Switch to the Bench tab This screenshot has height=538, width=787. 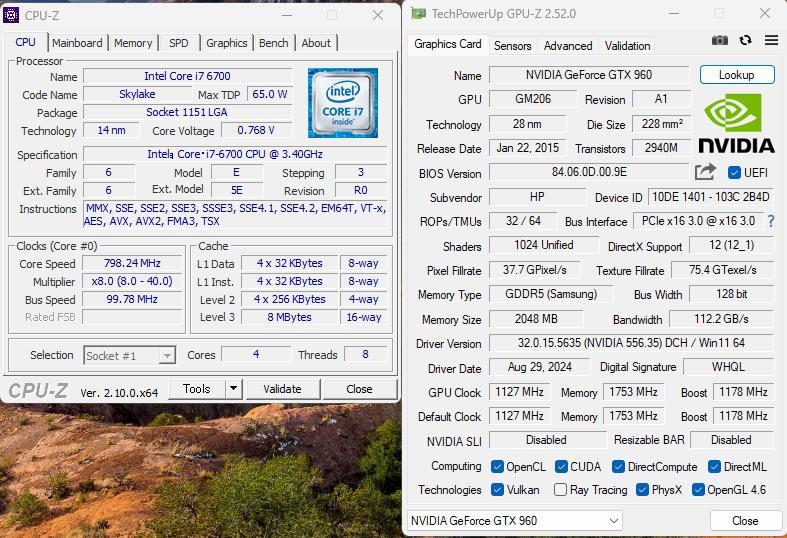(274, 43)
